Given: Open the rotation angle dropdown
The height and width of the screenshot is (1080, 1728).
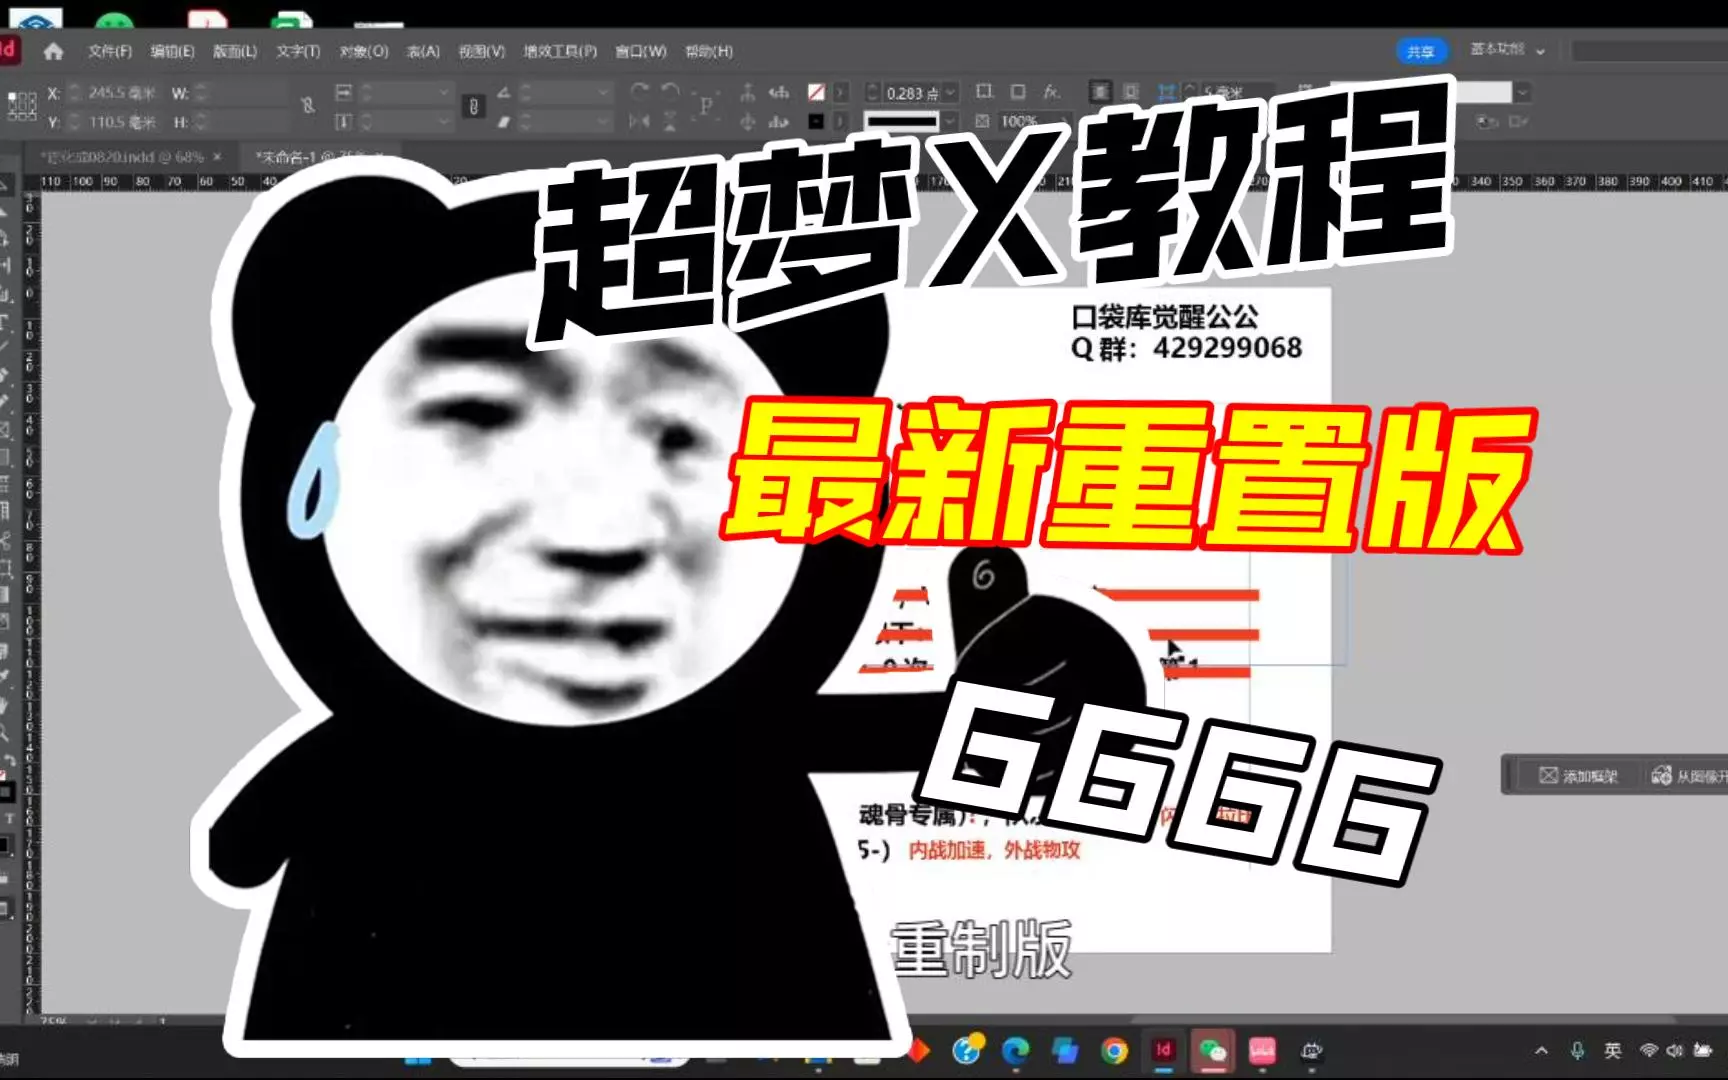Looking at the screenshot, I should 603,92.
